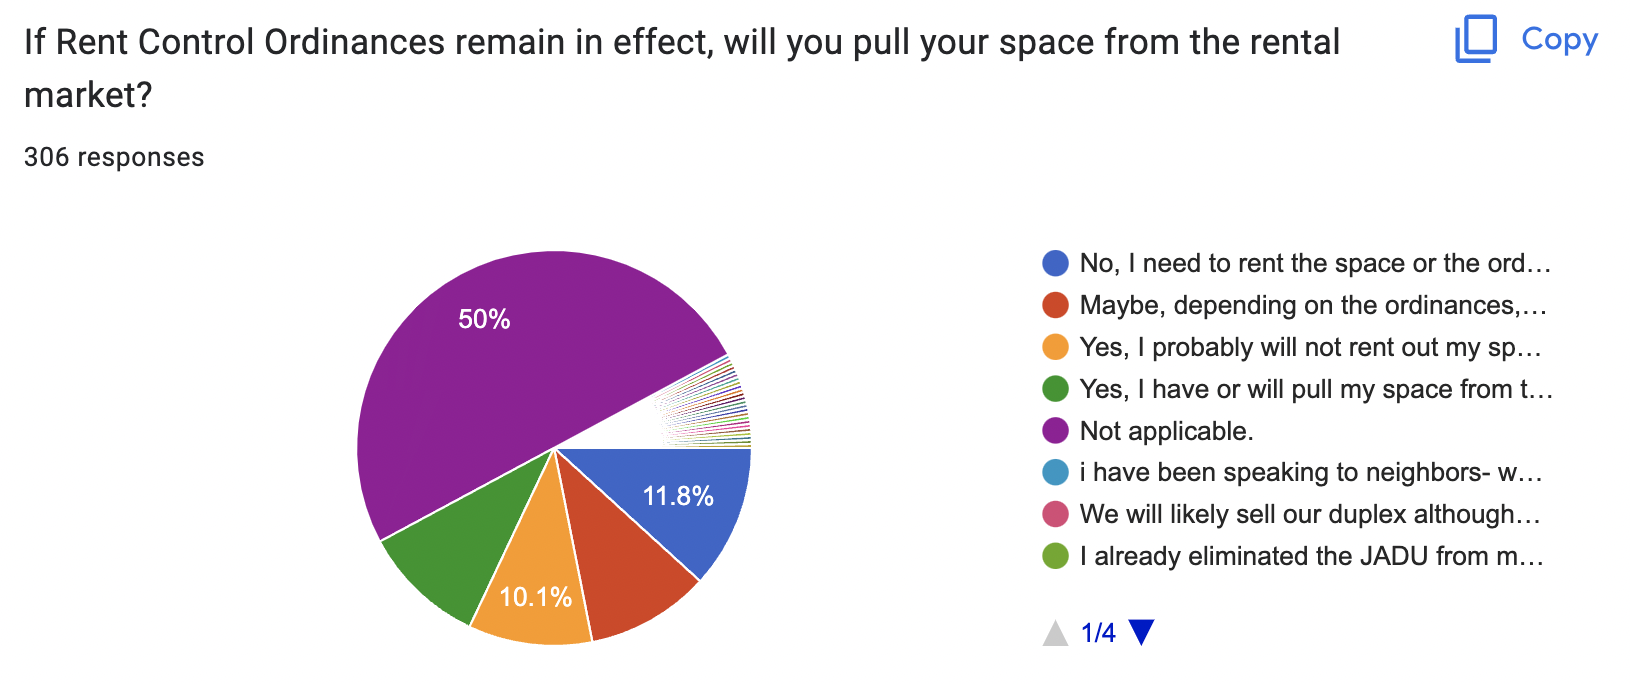
Task: Click orange legend dot for probably not rent
Action: point(1055,347)
